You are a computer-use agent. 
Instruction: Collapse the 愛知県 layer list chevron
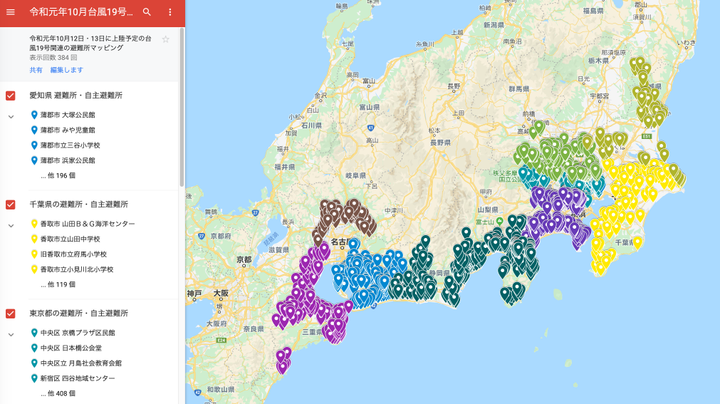tap(11, 117)
